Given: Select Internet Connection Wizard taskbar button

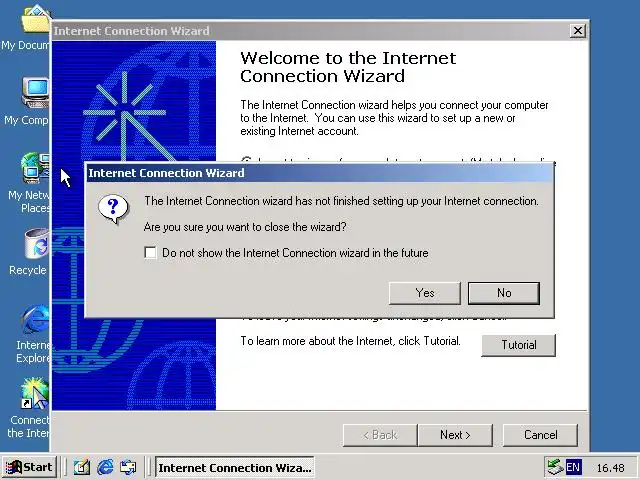Looking at the screenshot, I should pos(235,467).
